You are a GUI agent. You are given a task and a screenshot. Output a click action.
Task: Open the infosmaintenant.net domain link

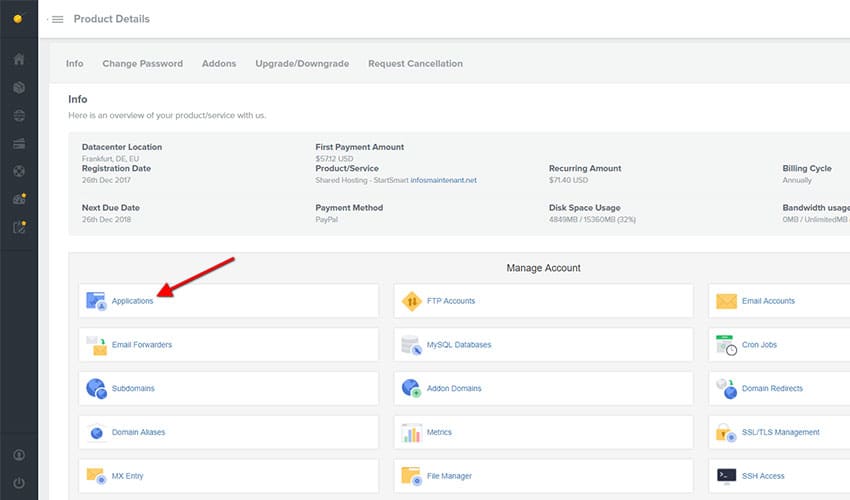pos(443,180)
